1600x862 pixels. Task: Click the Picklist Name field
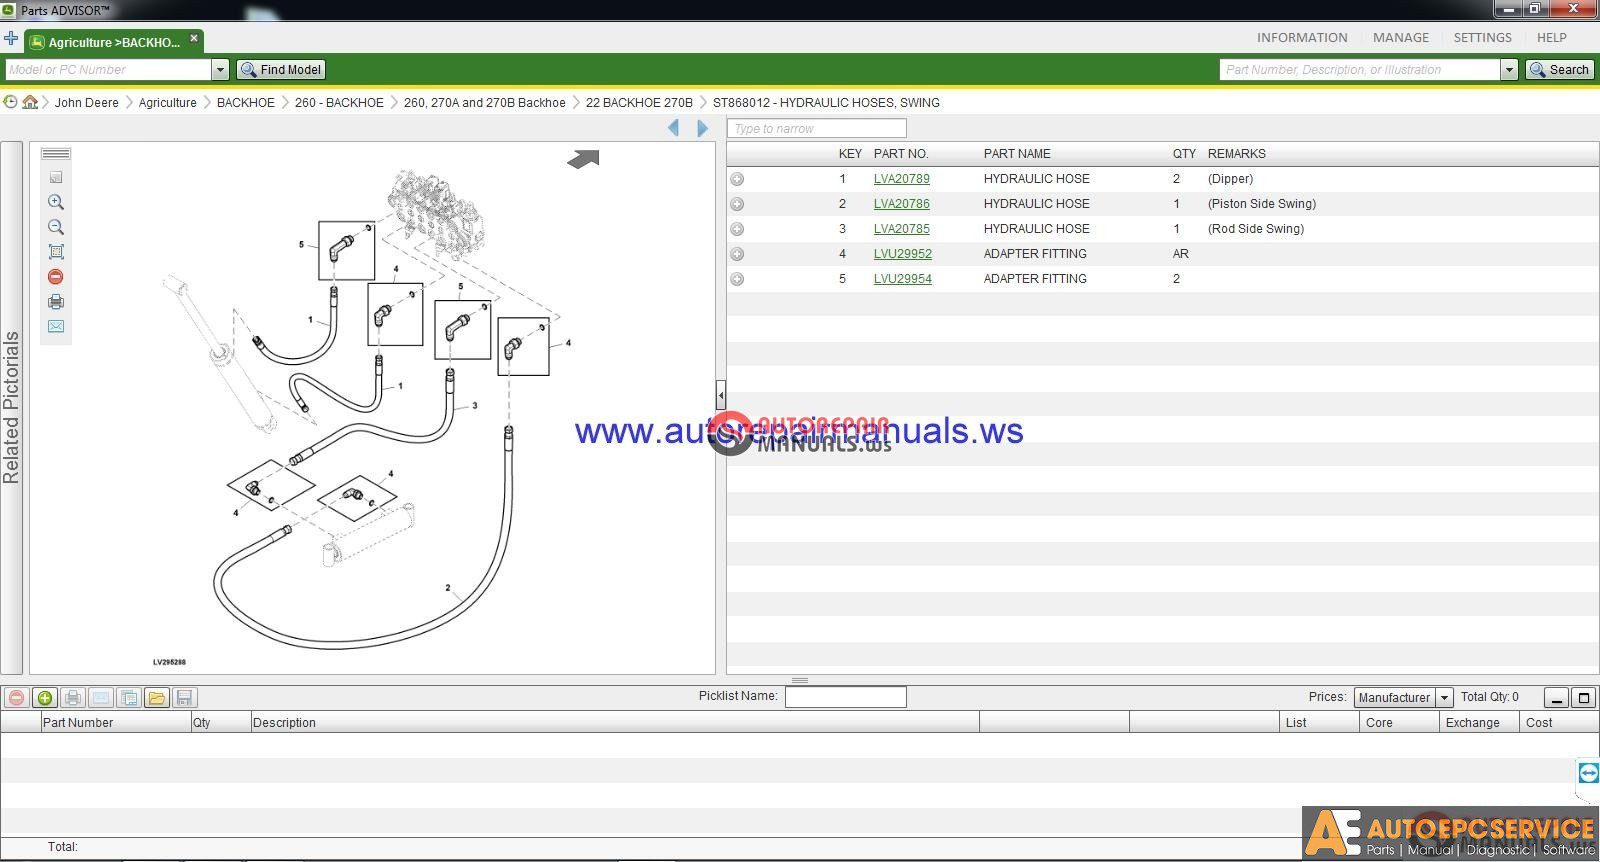point(845,697)
